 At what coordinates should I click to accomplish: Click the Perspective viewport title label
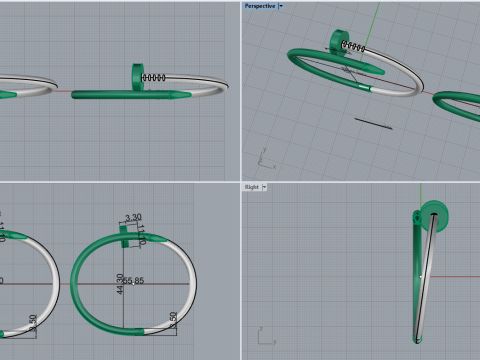coord(260,6)
